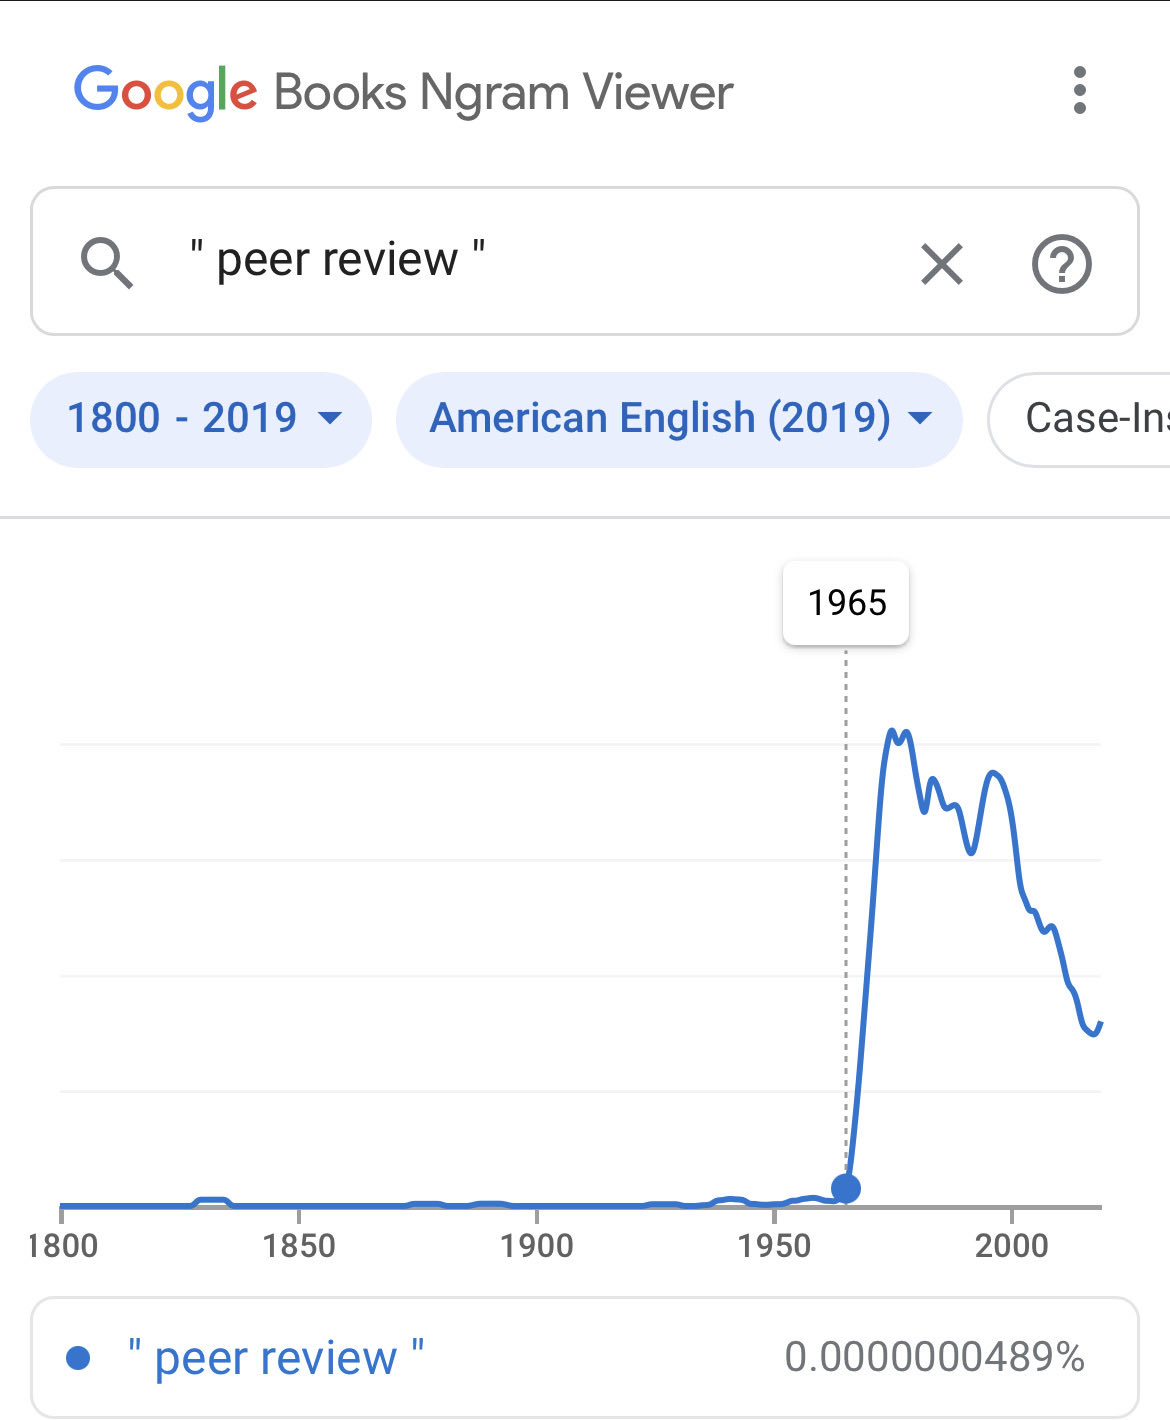Click the 1950 x-axis label
Viewport: 1170px width, 1420px height.
[x=774, y=1246]
